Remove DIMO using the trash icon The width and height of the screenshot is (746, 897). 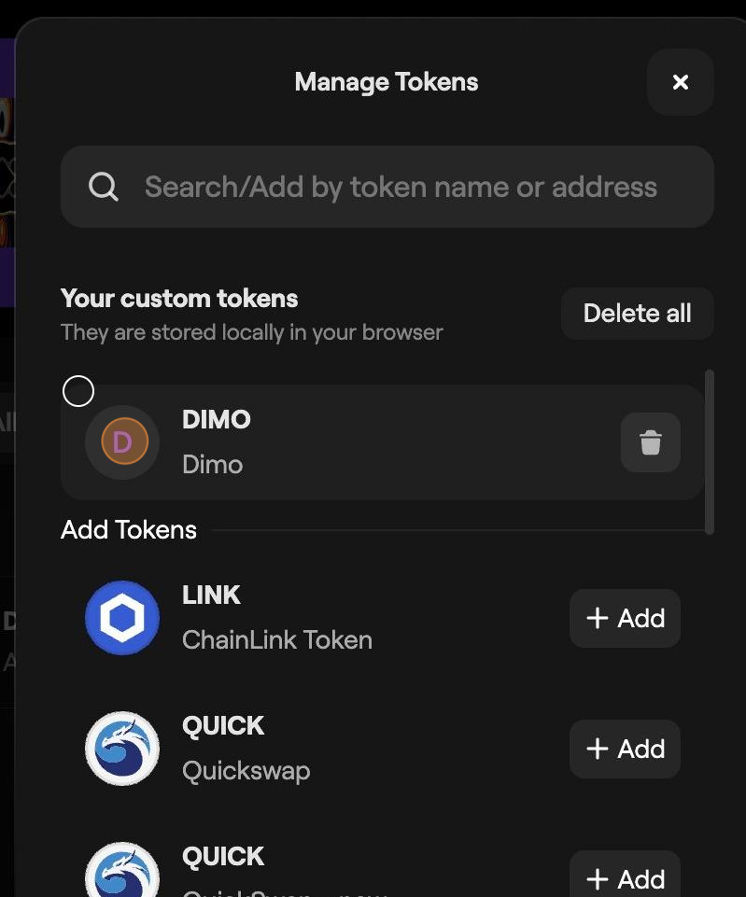(x=650, y=442)
